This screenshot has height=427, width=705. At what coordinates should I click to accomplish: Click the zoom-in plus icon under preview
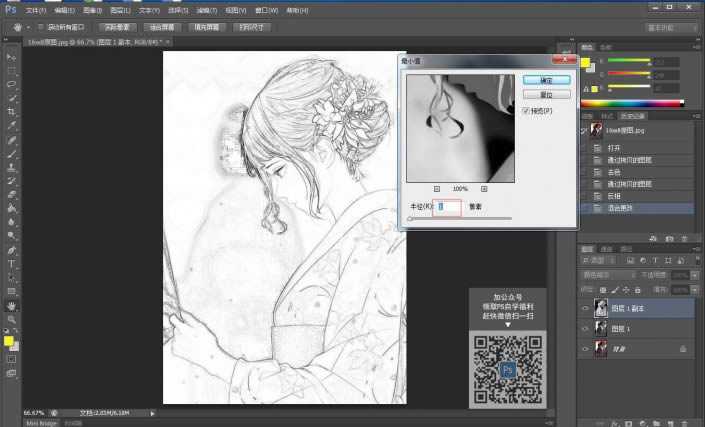tap(484, 188)
